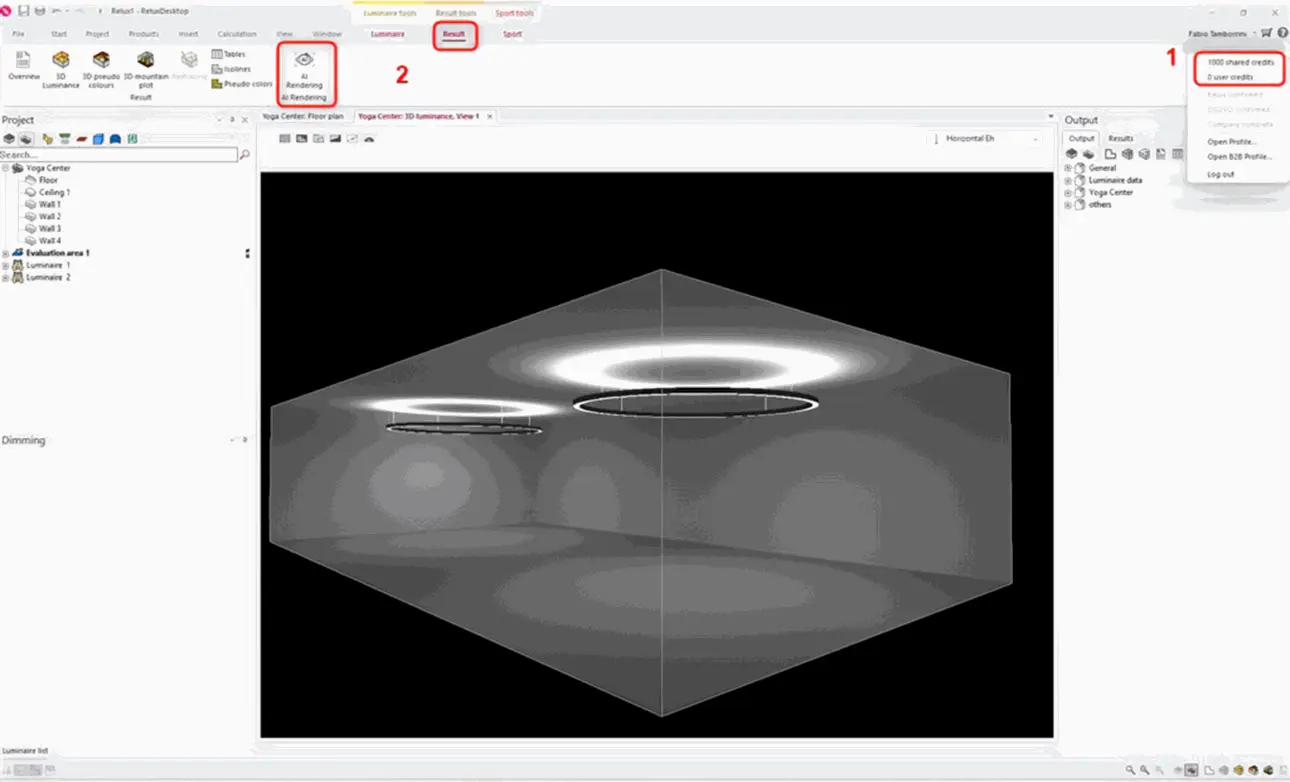Click the print icon in the title bar
Screen dimensions: 1290x782
[39, 11]
